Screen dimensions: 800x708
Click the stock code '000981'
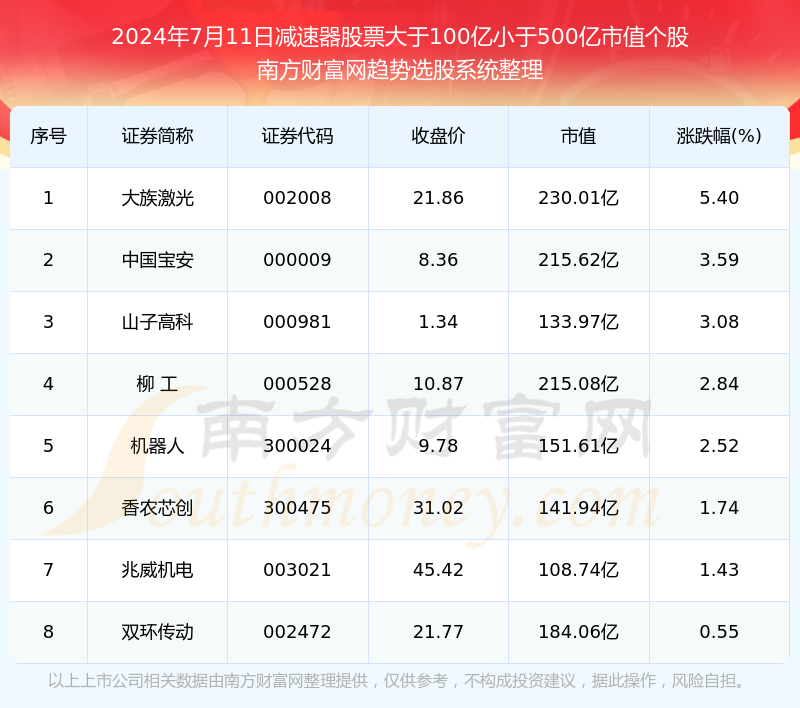pyautogui.click(x=297, y=322)
